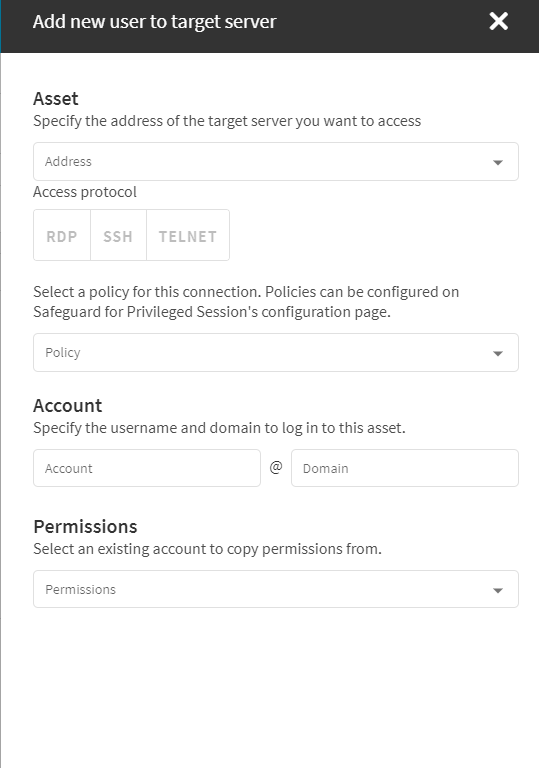Click the @ symbol between fields
Image resolution: width=539 pixels, height=768 pixels.
point(276,467)
